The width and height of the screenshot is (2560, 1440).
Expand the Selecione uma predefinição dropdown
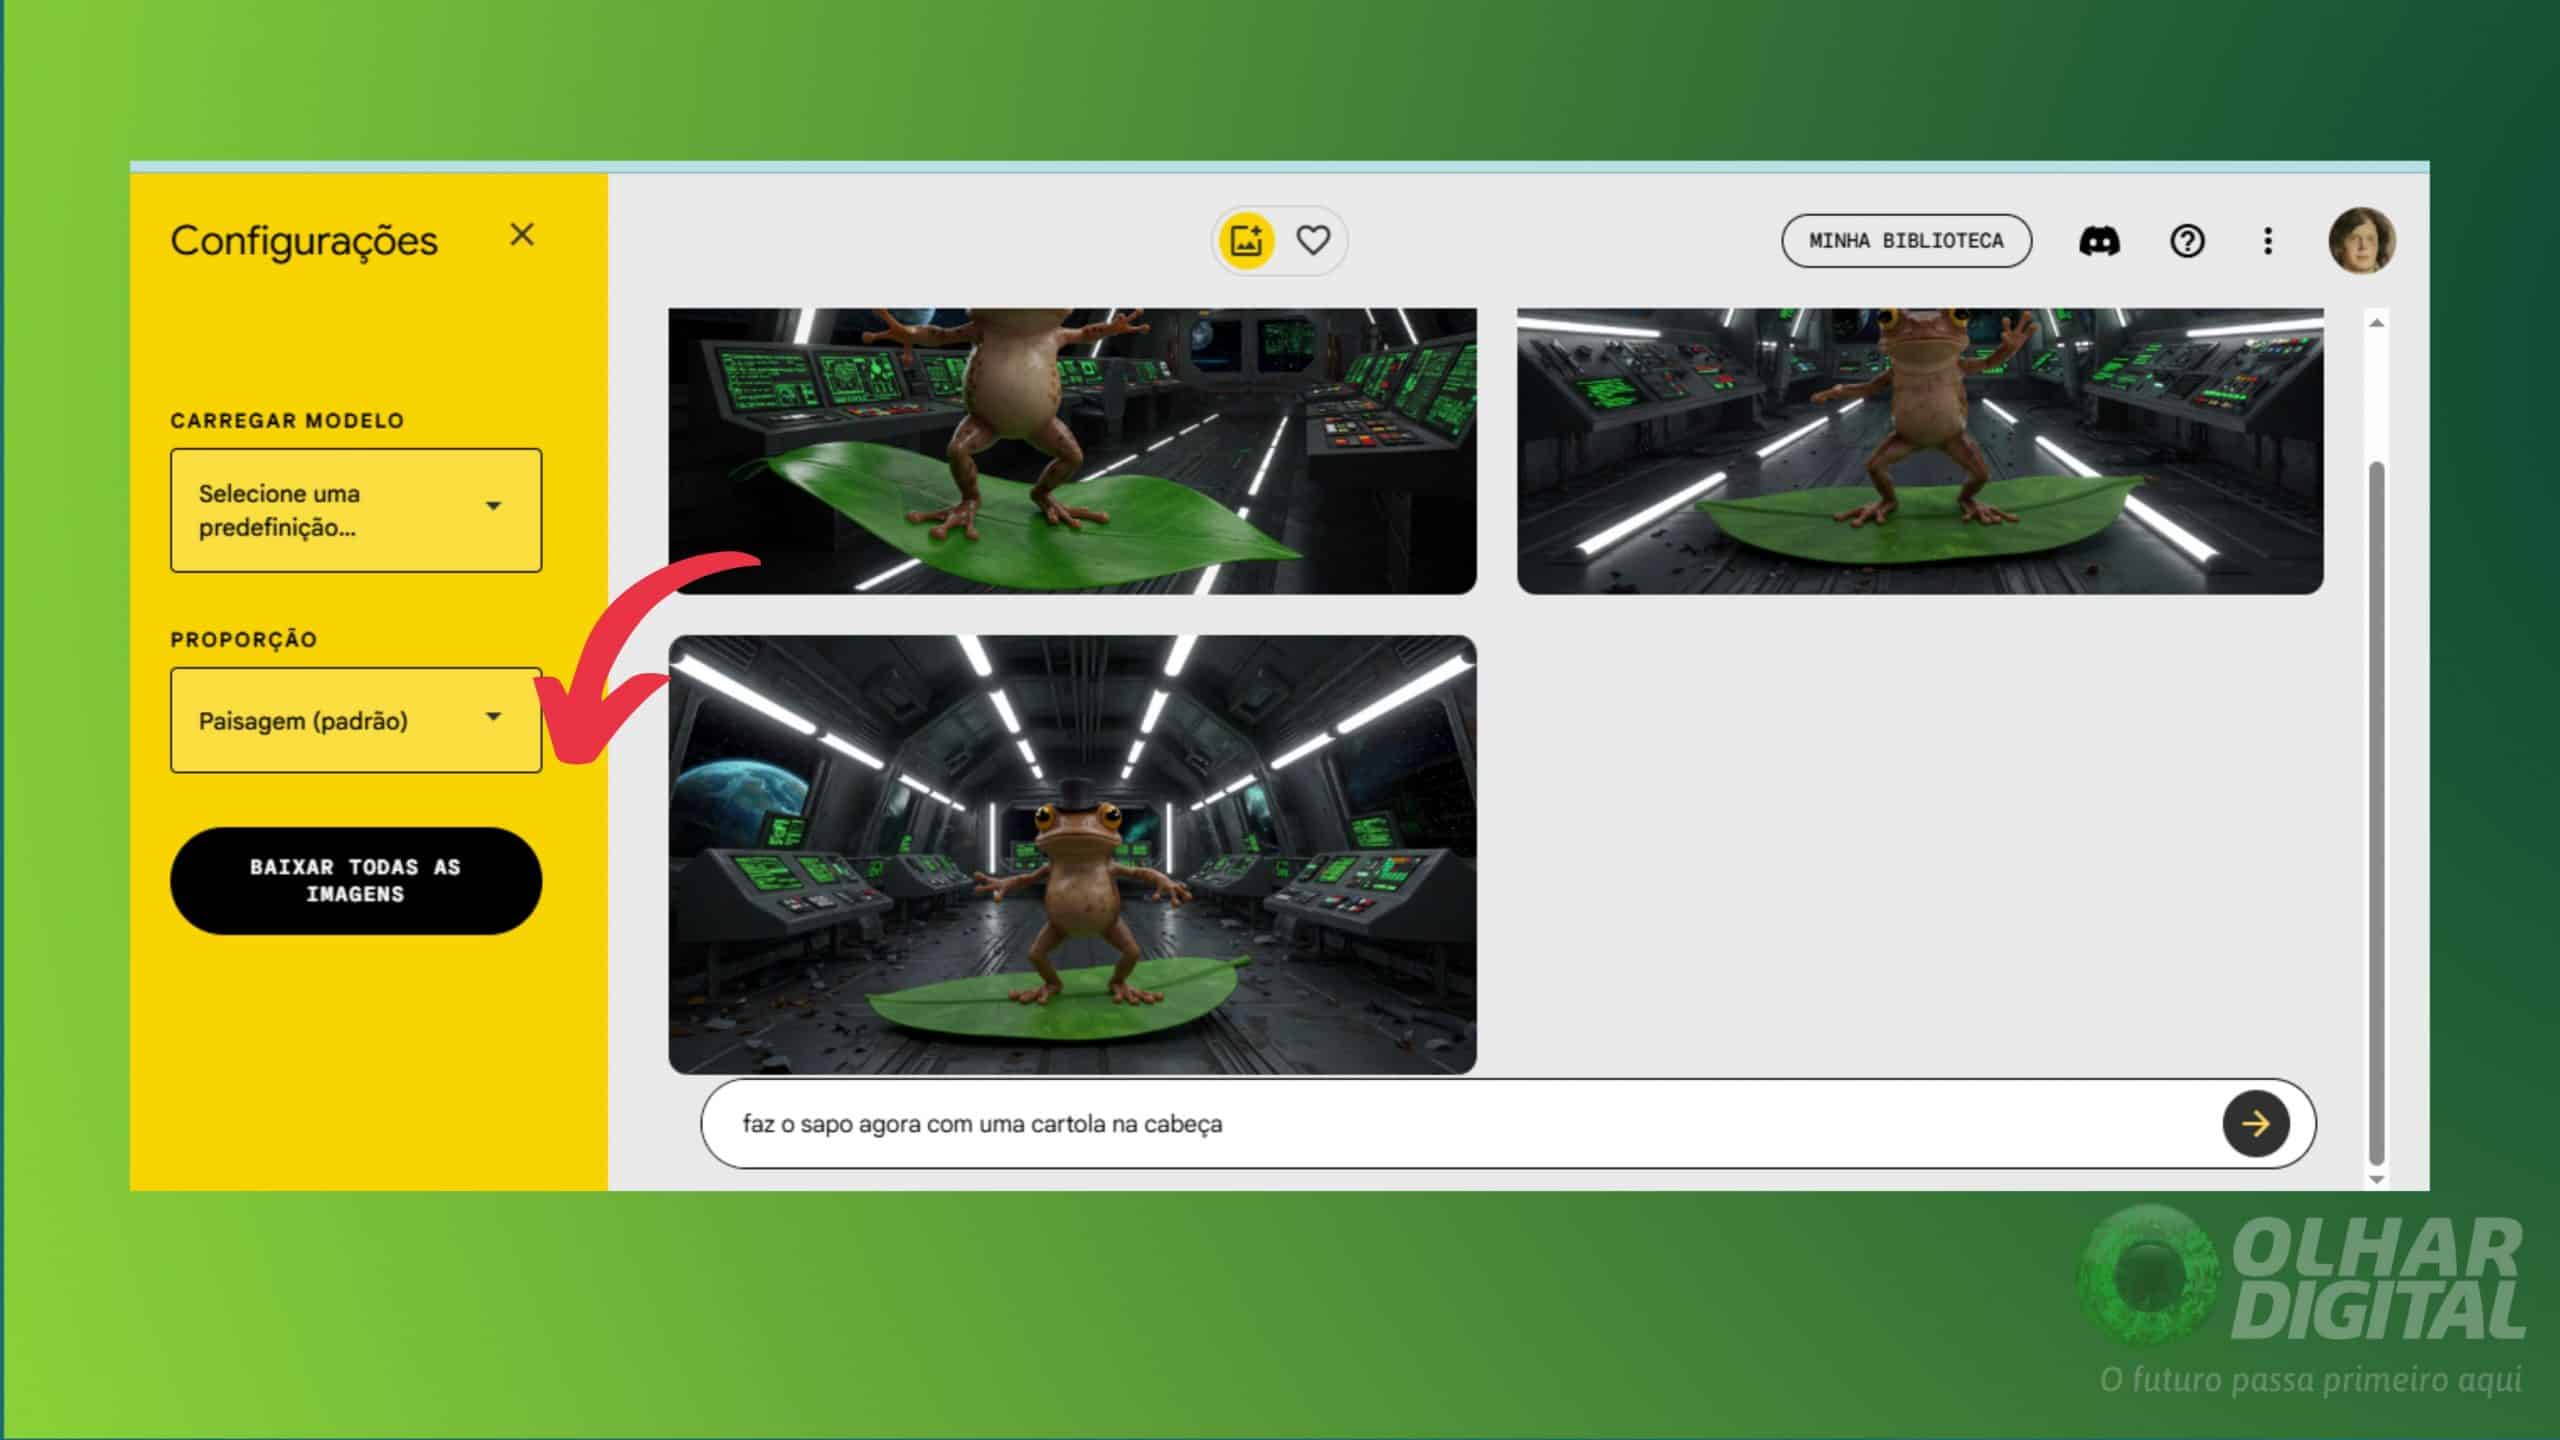(356, 510)
